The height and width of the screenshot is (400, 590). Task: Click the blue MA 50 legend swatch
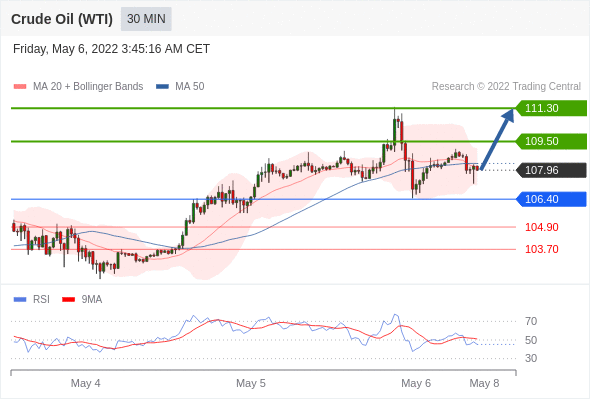click(162, 87)
